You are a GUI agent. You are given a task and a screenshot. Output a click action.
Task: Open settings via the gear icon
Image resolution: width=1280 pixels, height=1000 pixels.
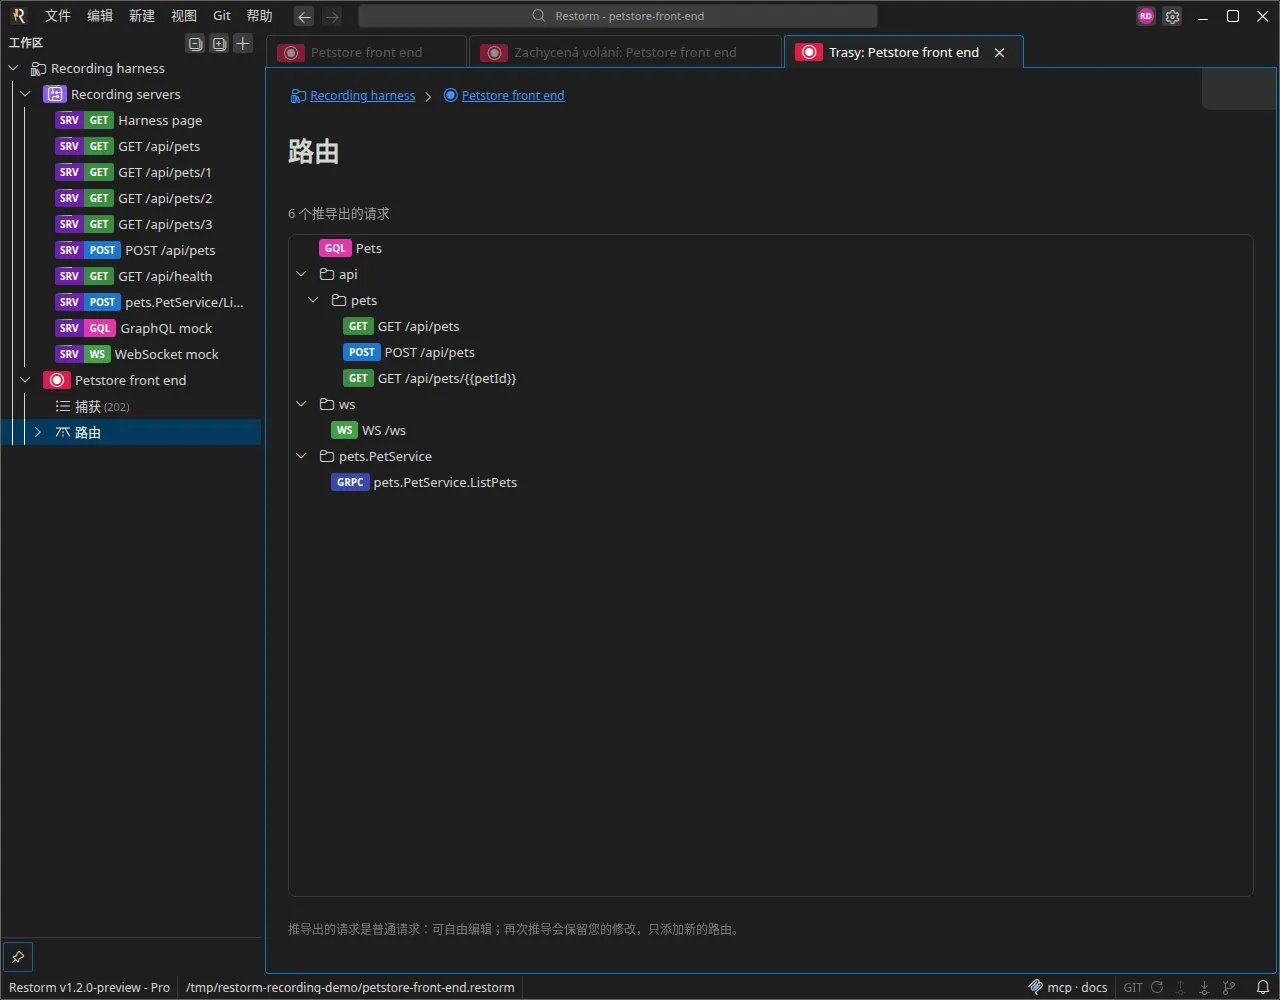1173,16
